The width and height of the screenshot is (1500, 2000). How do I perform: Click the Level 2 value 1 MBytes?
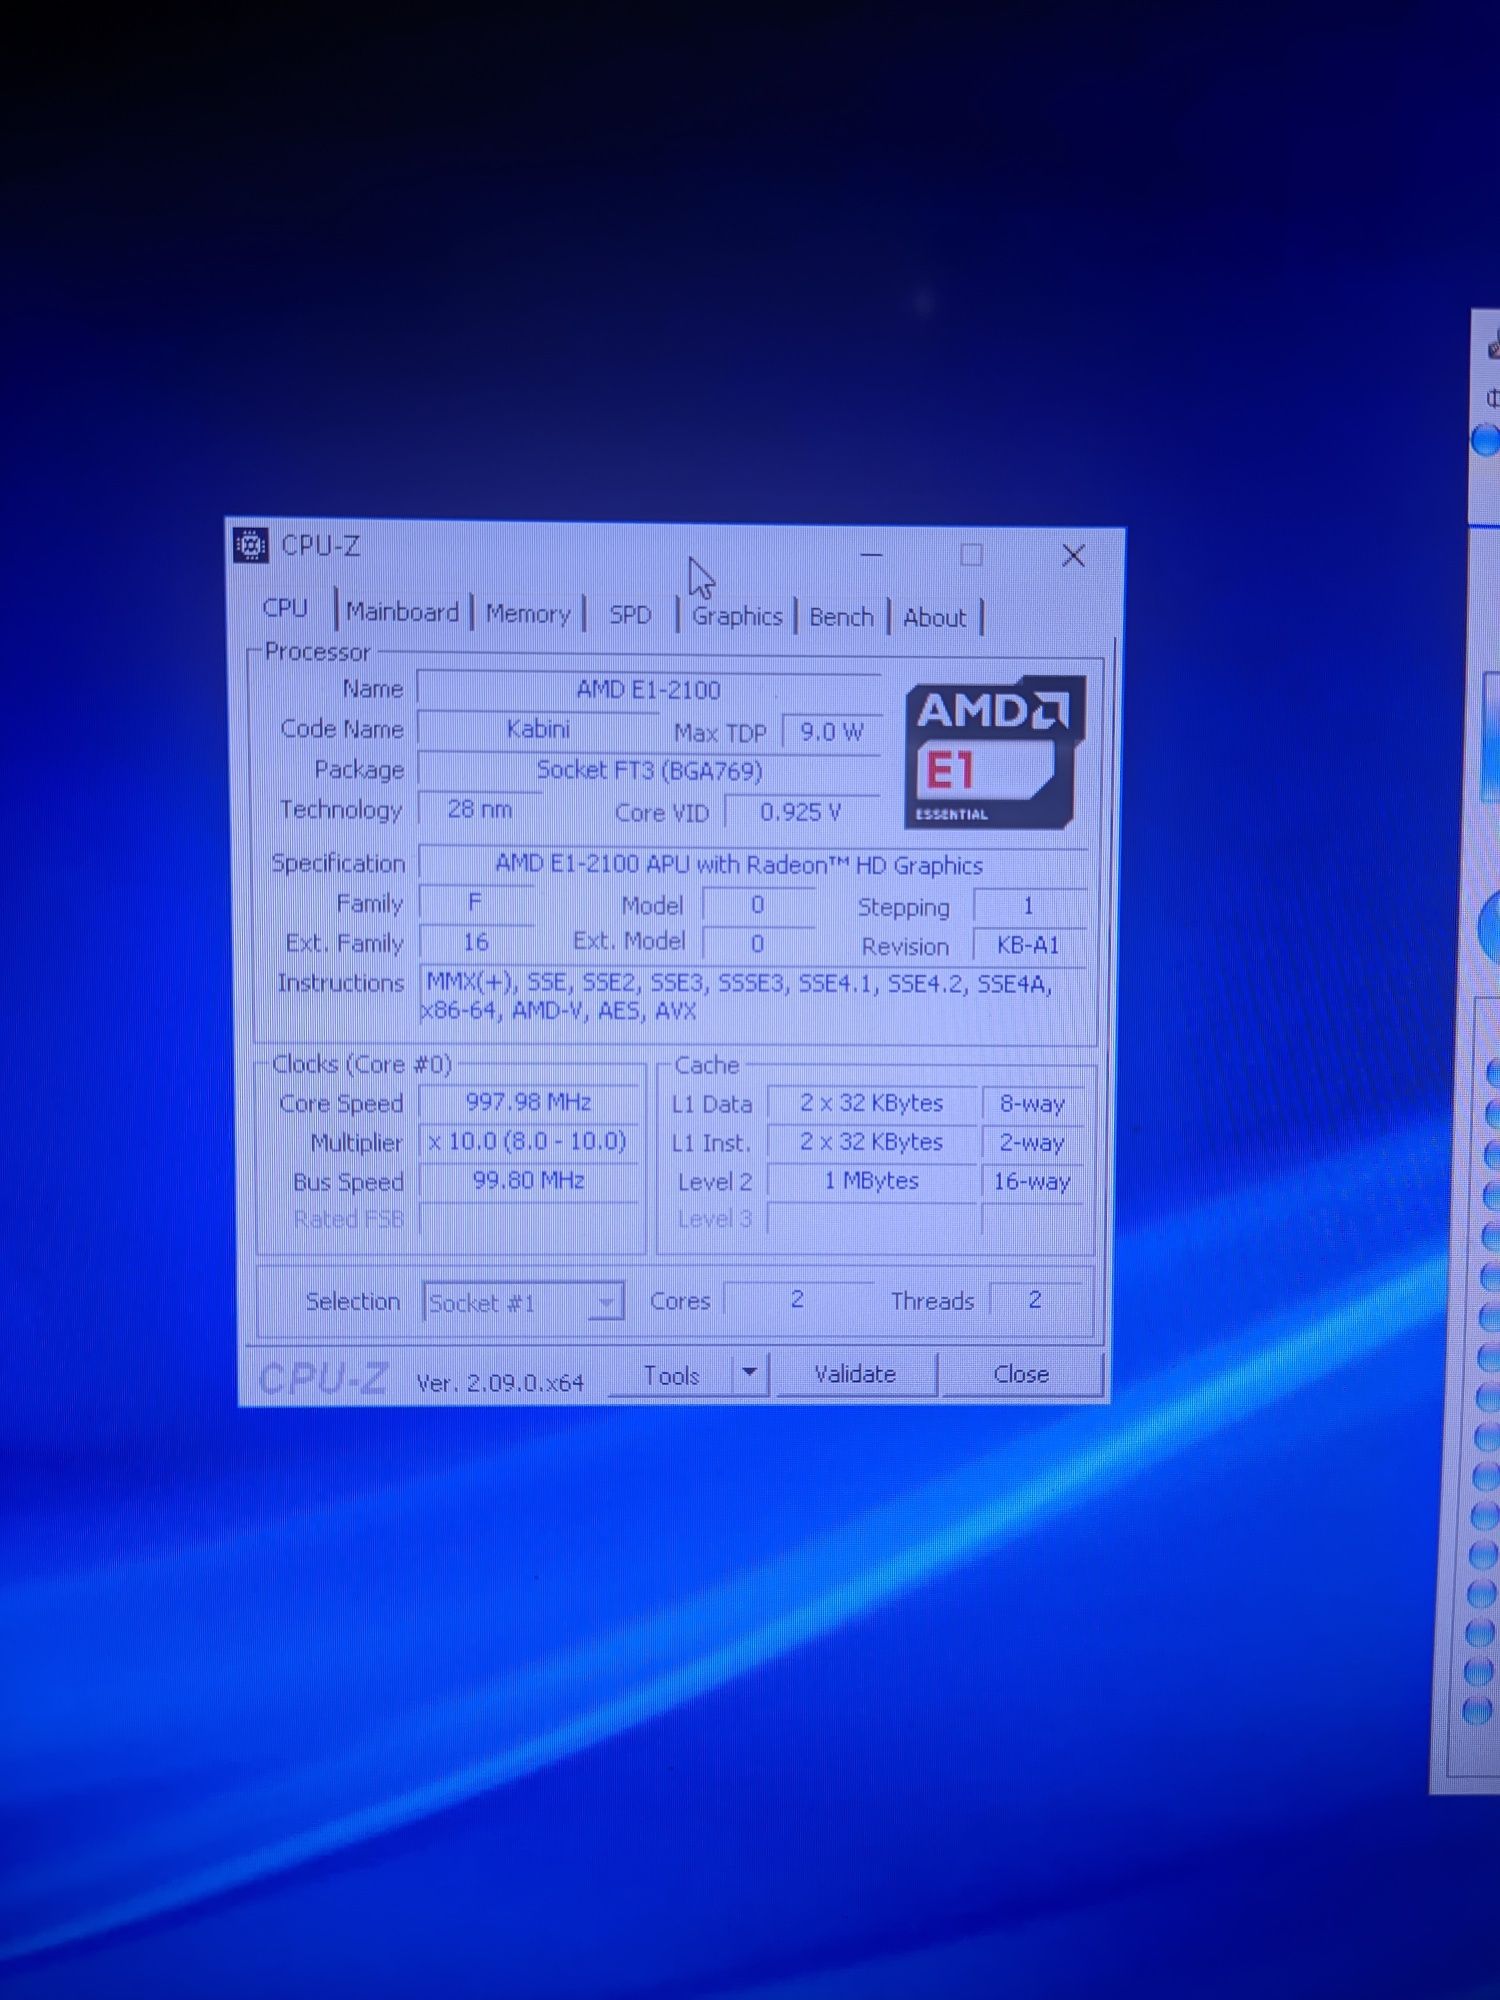[x=871, y=1181]
